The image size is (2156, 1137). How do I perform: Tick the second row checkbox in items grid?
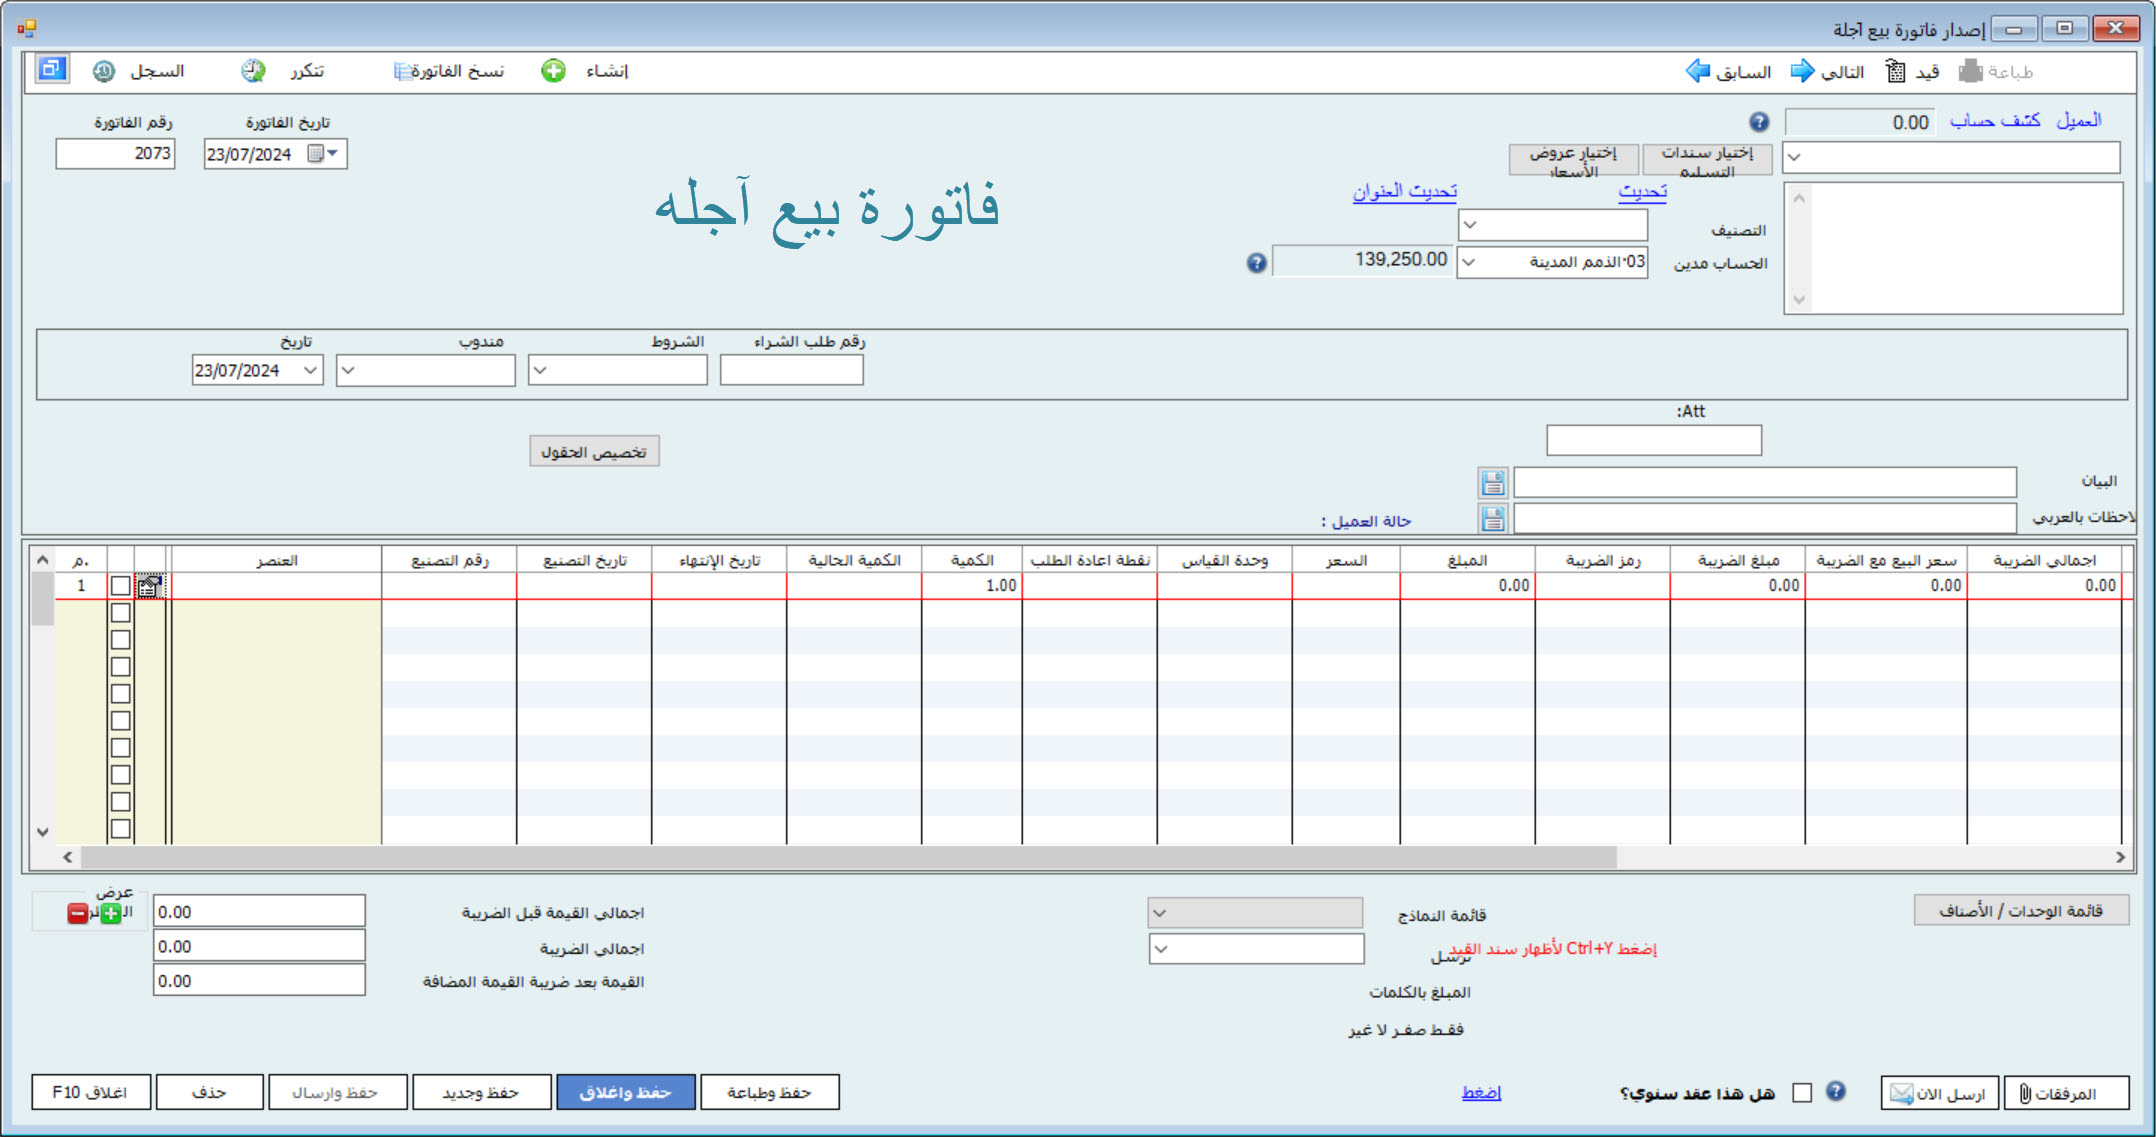point(120,612)
